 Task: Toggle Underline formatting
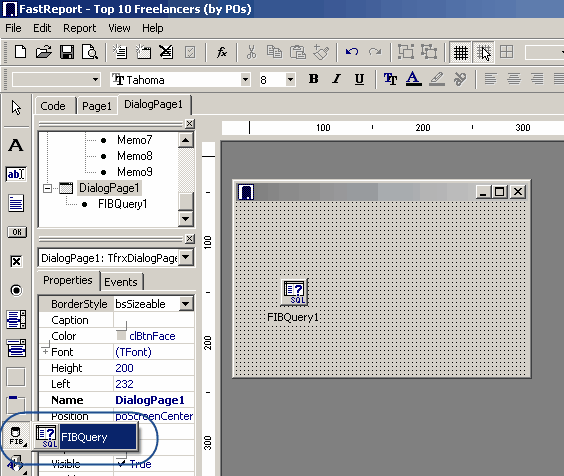[x=359, y=79]
